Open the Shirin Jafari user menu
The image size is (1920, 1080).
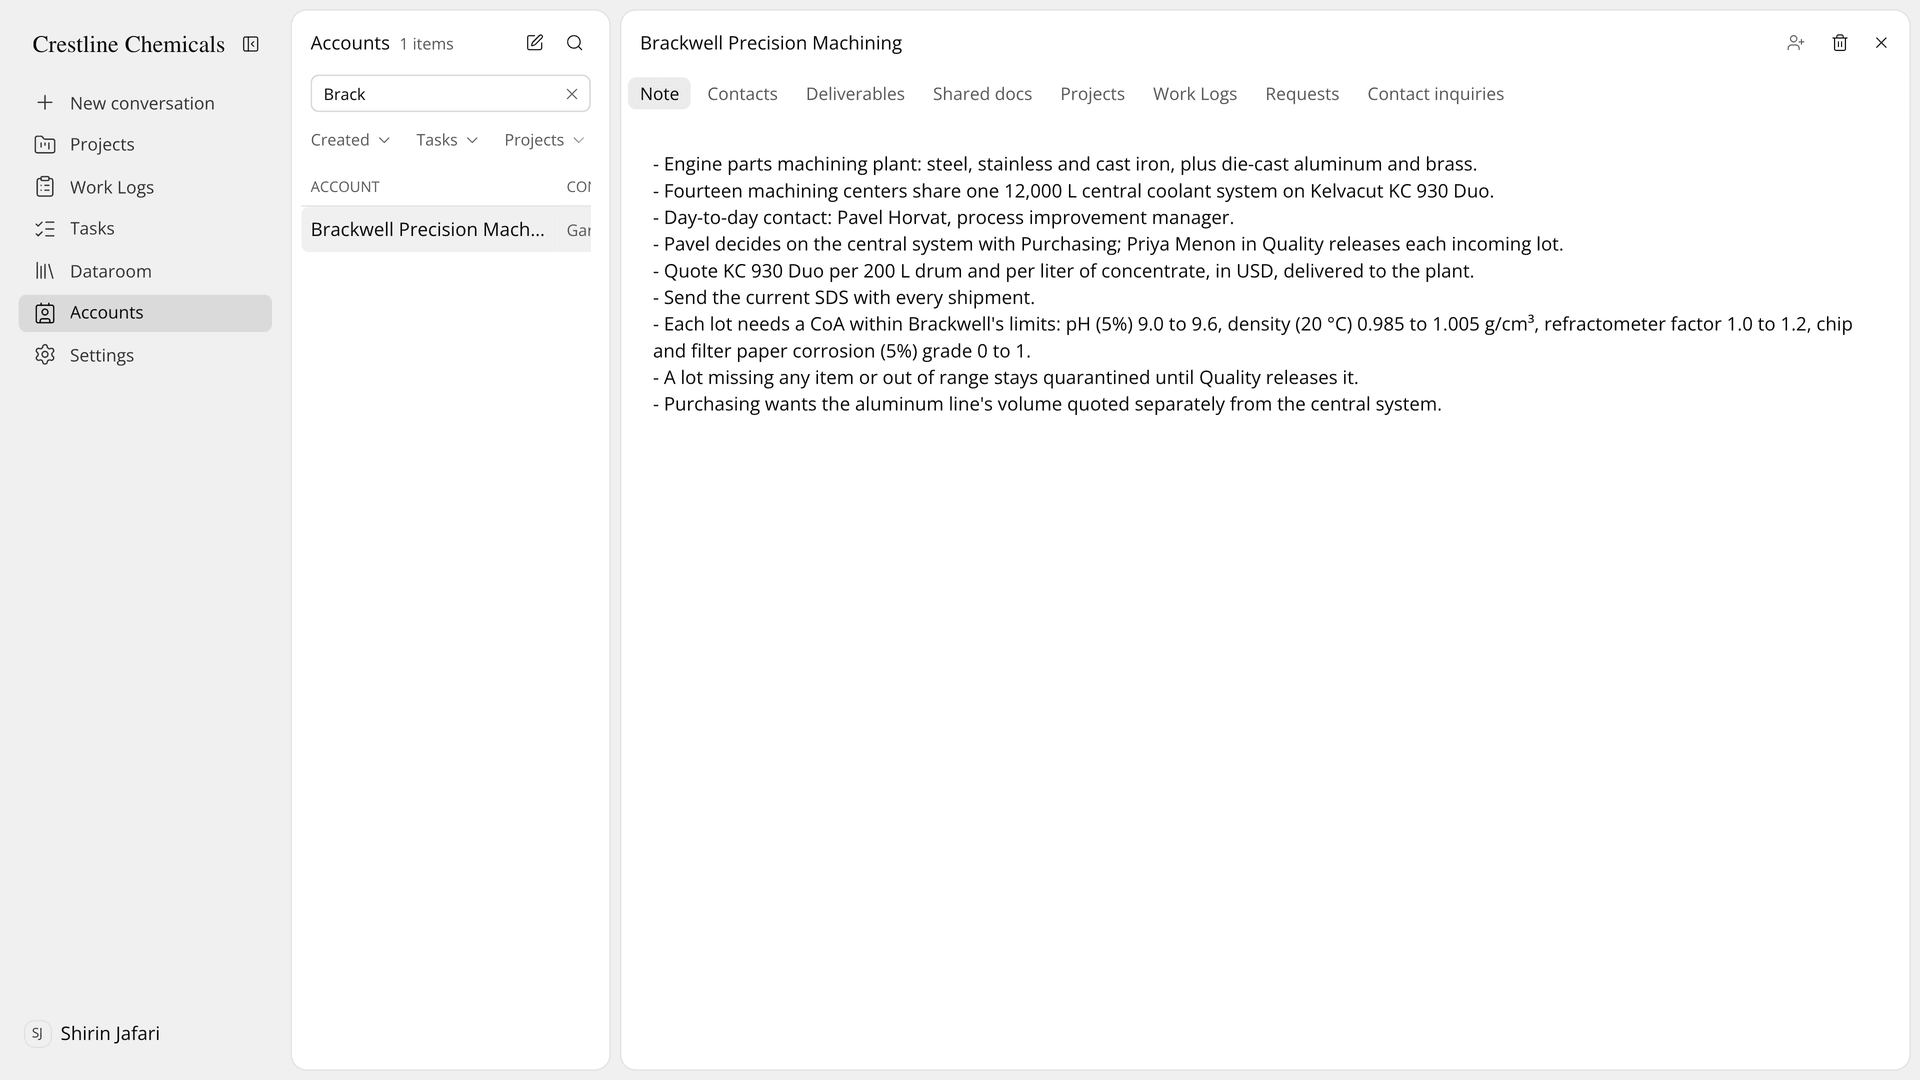(x=110, y=1034)
